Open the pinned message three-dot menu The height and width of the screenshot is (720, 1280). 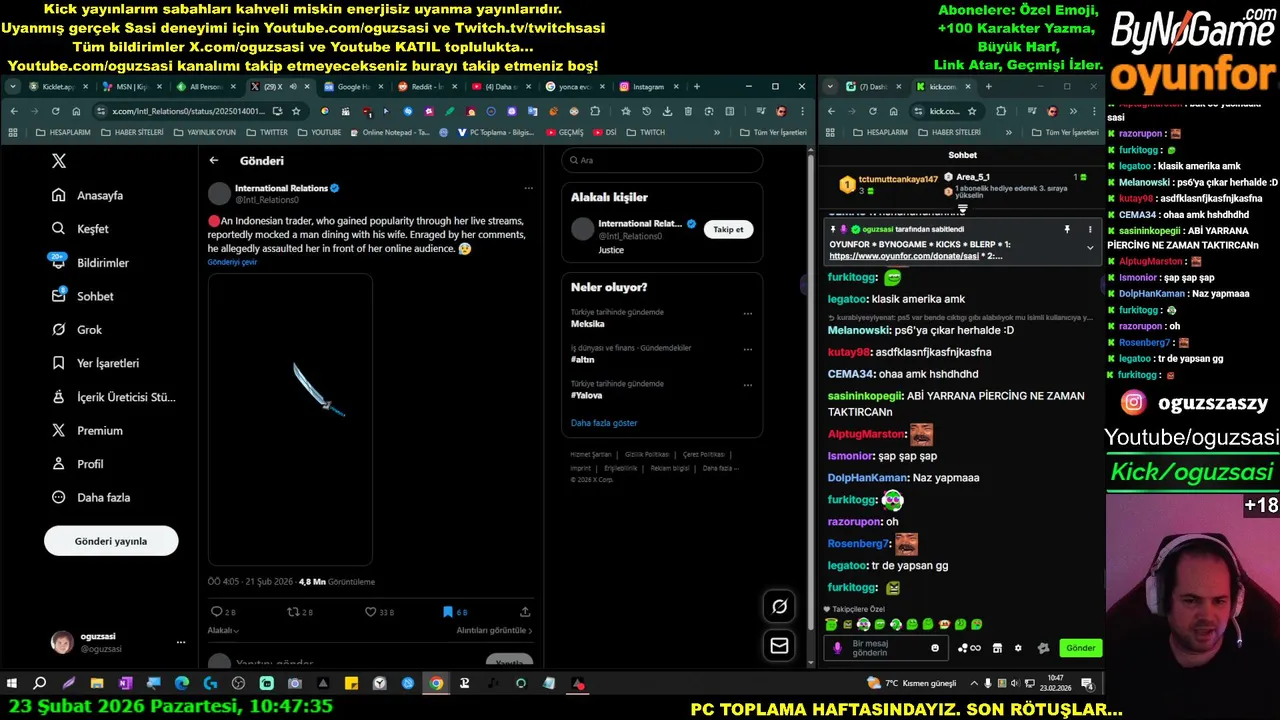(1090, 230)
